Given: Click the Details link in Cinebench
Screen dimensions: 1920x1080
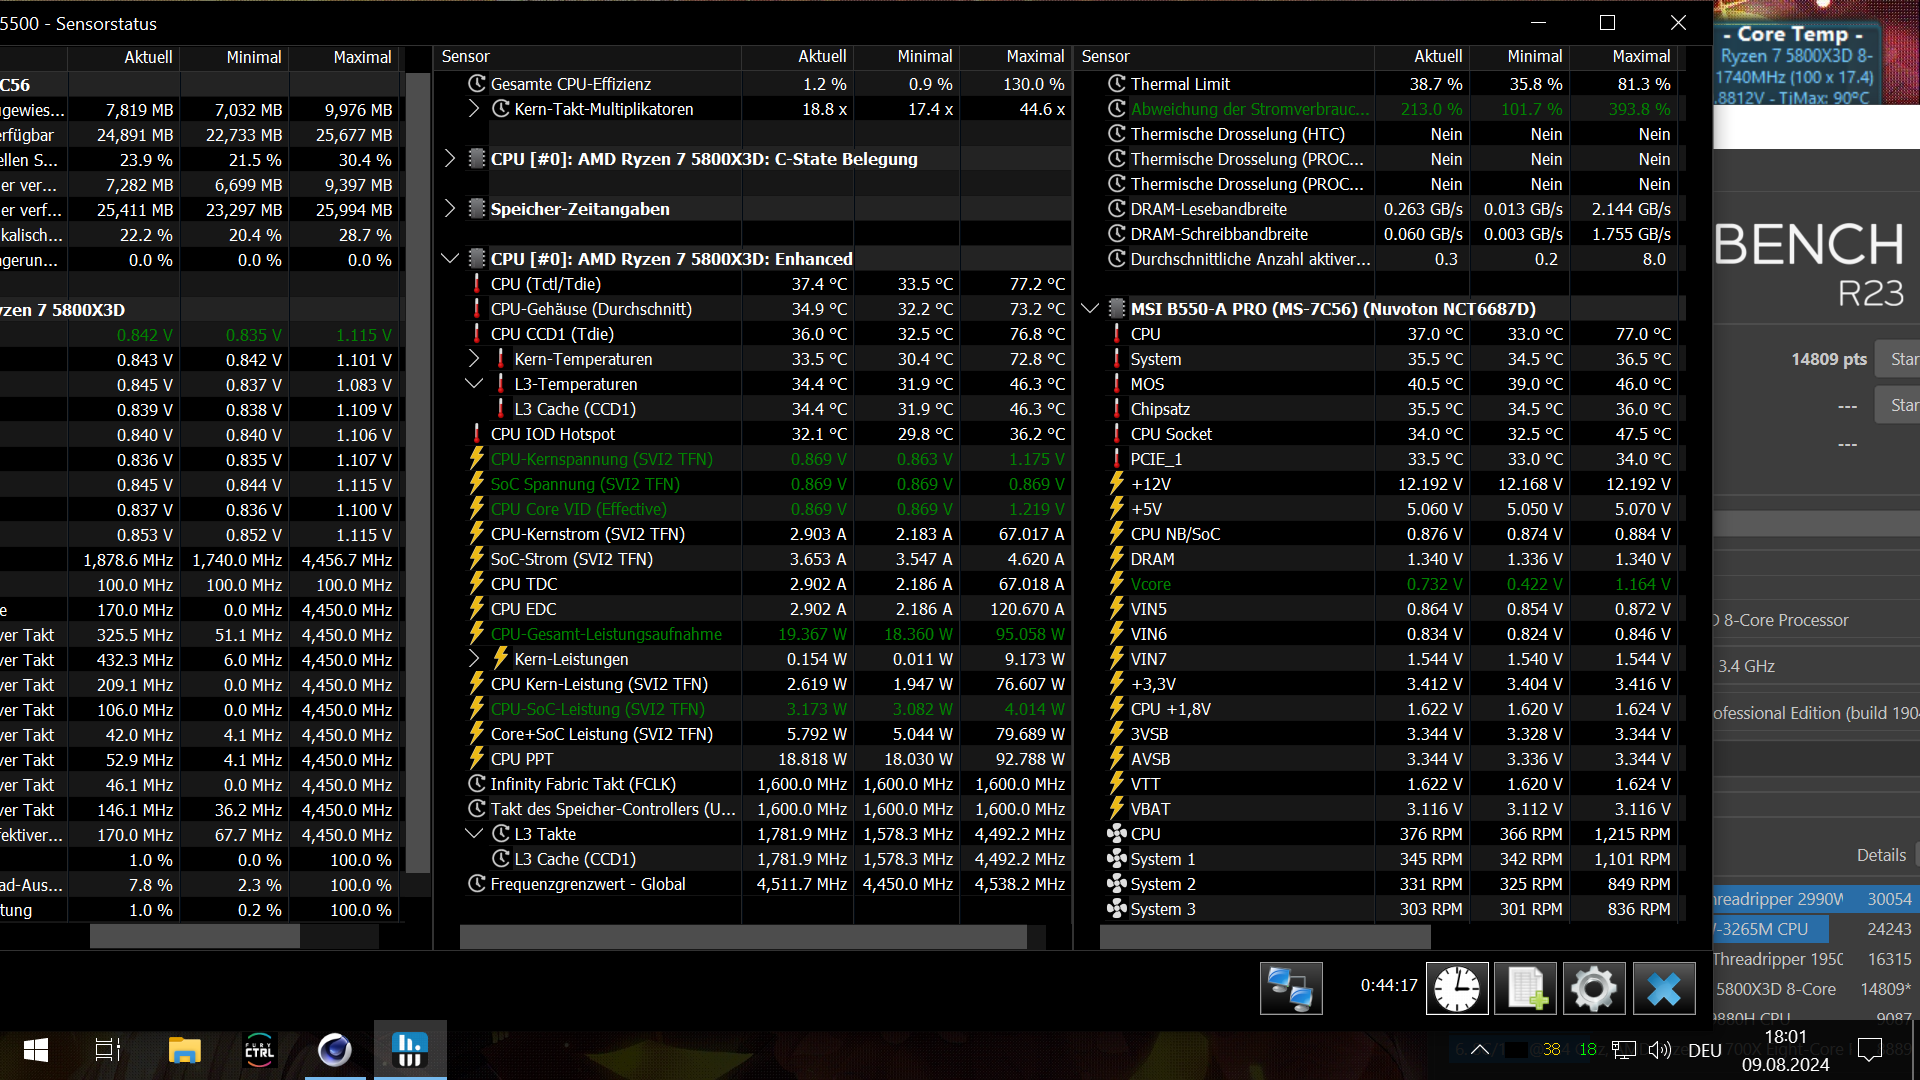Looking at the screenshot, I should (x=1881, y=855).
